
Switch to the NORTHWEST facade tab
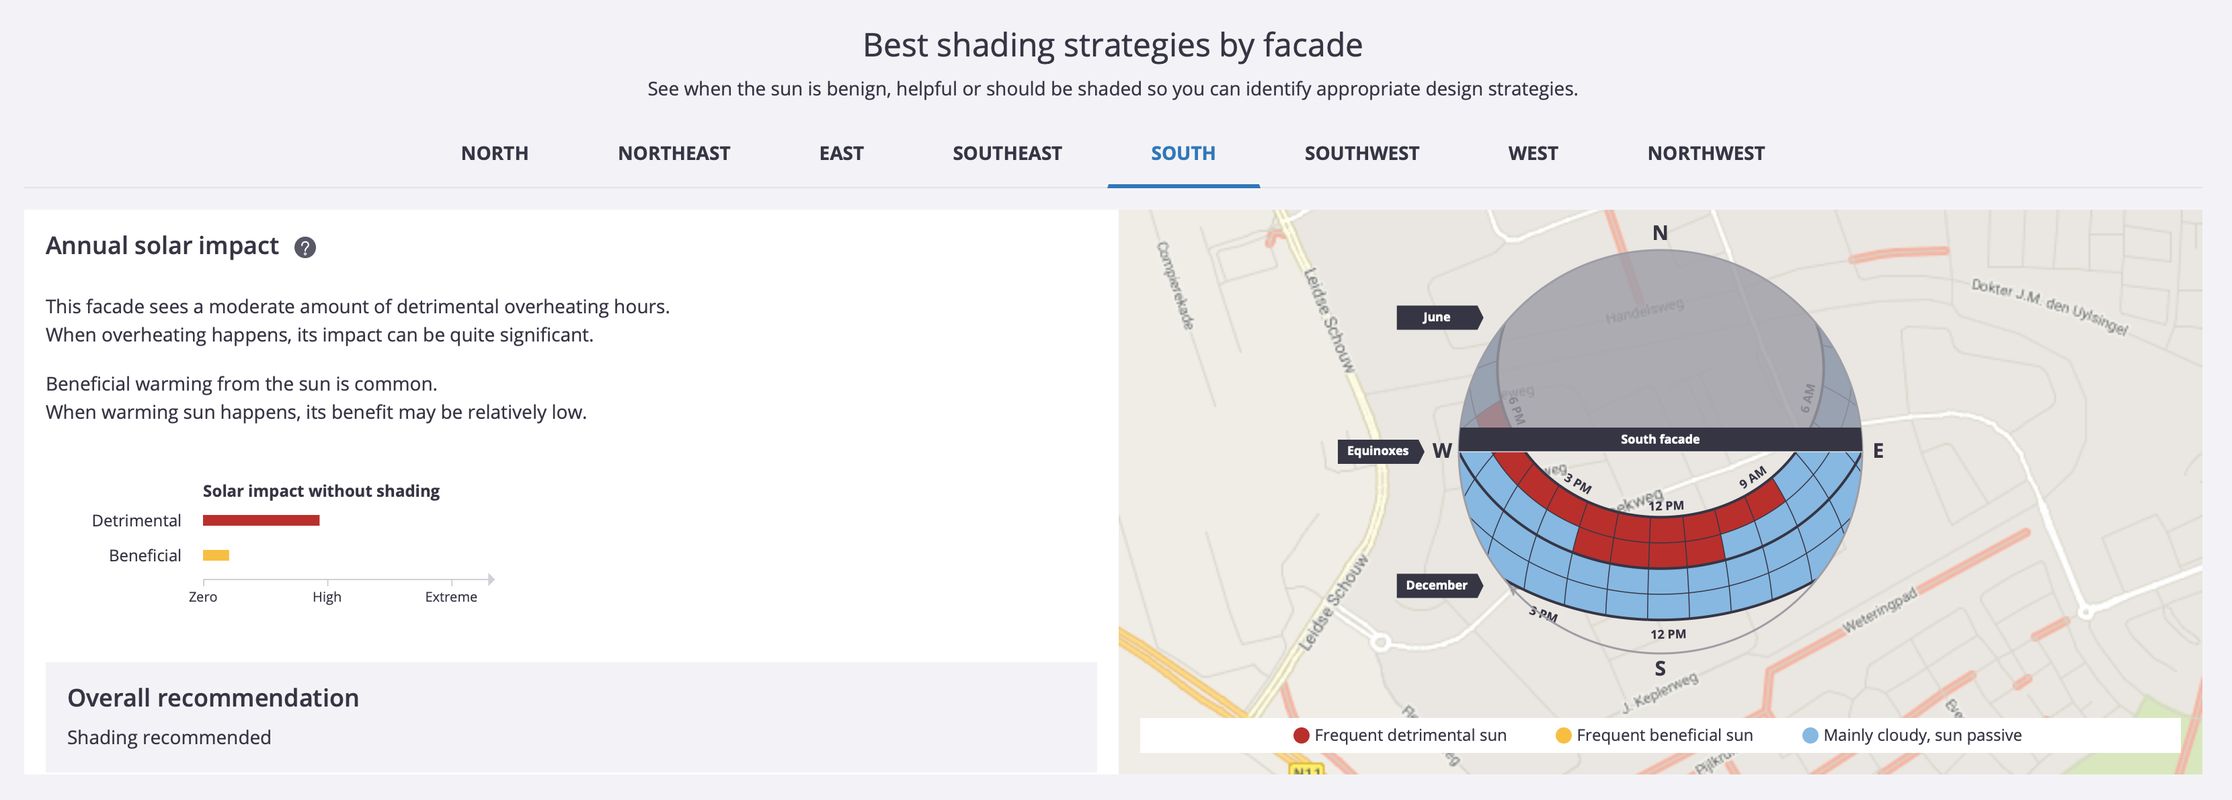(1706, 154)
